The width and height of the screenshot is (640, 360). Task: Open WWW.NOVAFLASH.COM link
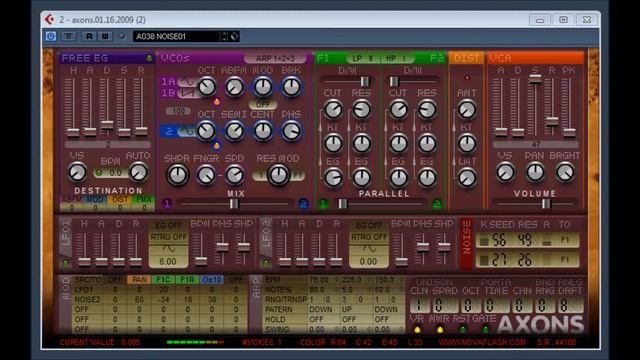tap(482, 342)
